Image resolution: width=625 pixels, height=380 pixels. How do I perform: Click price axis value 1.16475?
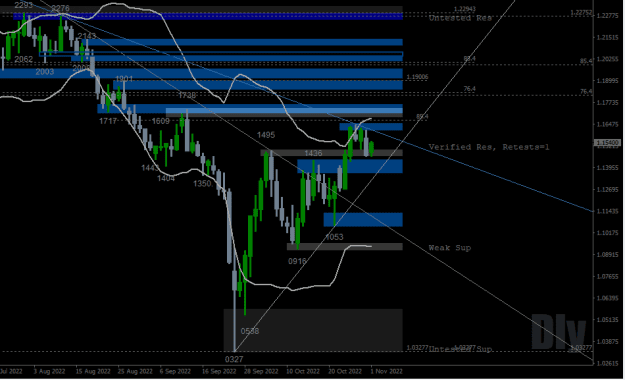[607, 124]
